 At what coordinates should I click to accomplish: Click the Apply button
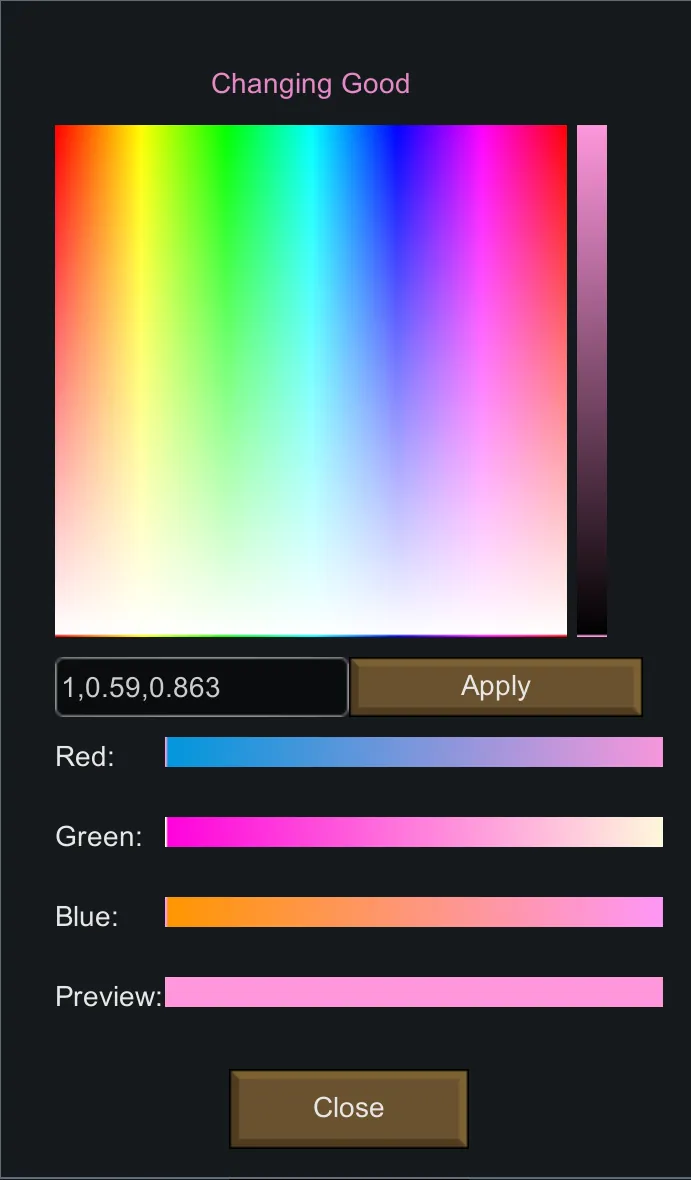(x=496, y=687)
